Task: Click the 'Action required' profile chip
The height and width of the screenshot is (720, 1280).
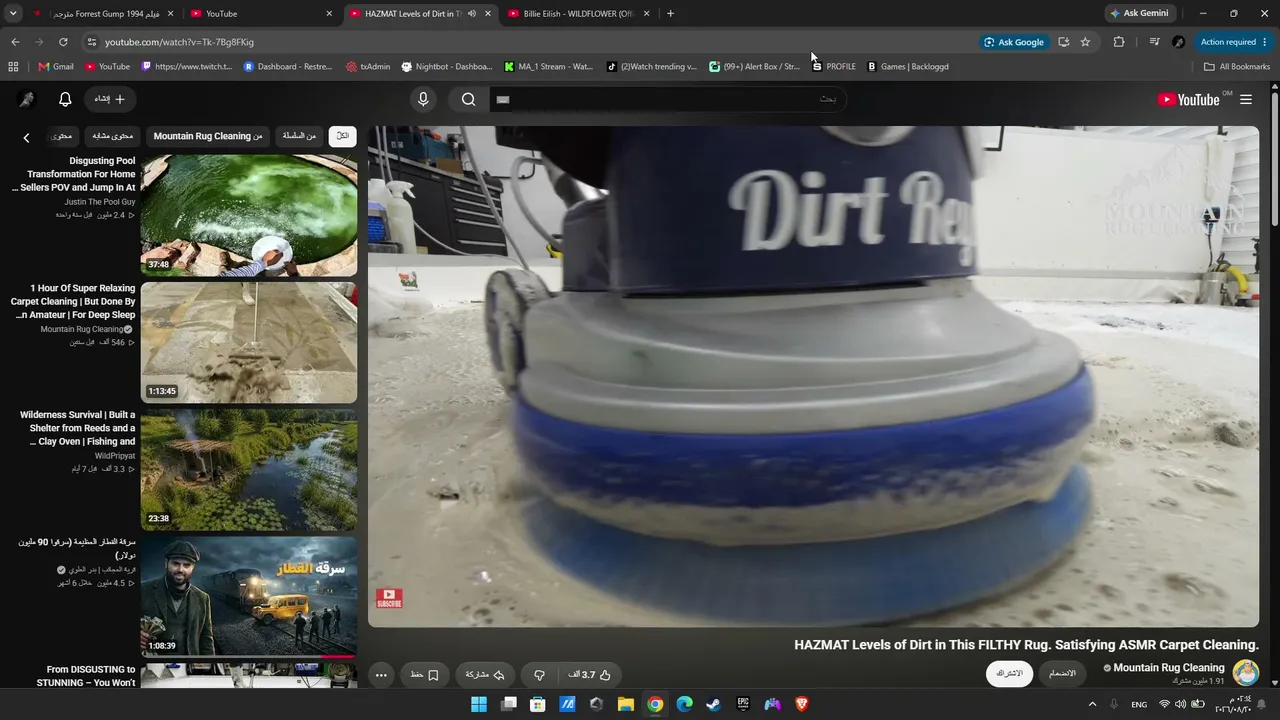Action: click(1234, 42)
